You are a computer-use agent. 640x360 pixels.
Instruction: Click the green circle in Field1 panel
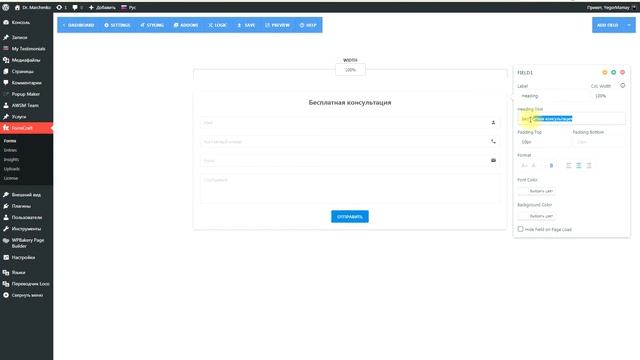613,72
